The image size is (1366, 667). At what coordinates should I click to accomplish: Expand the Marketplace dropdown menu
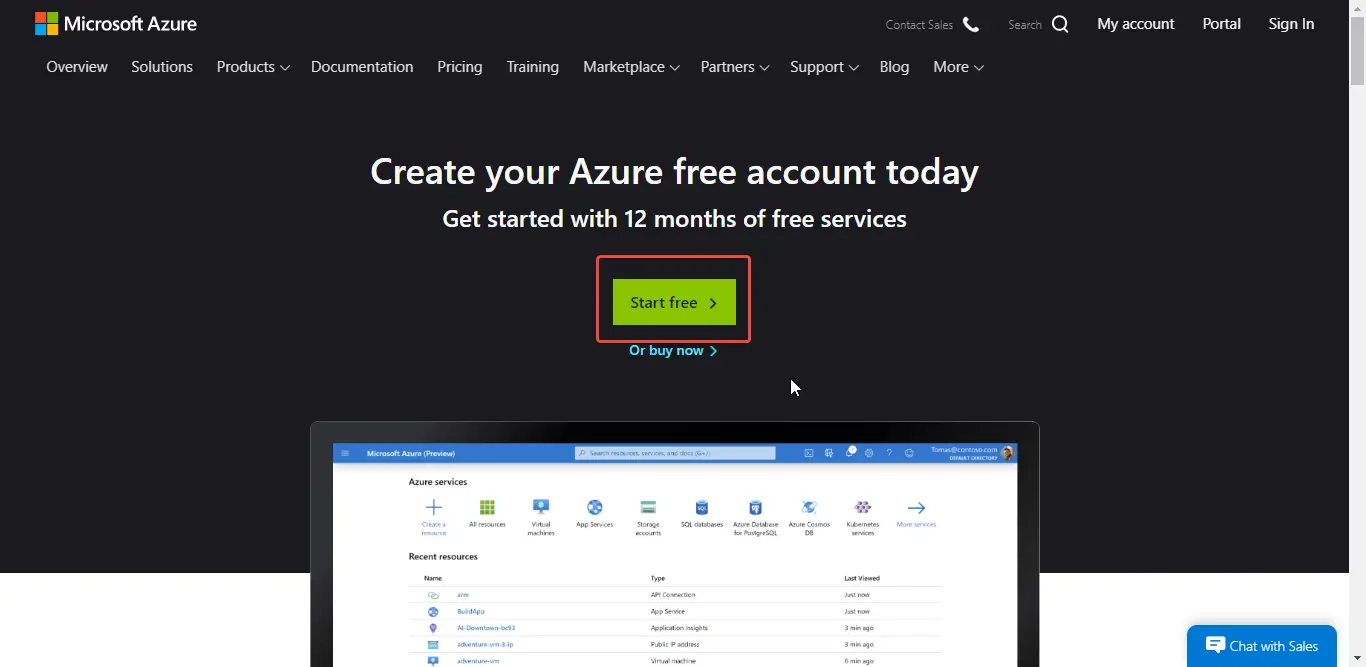pyautogui.click(x=631, y=67)
